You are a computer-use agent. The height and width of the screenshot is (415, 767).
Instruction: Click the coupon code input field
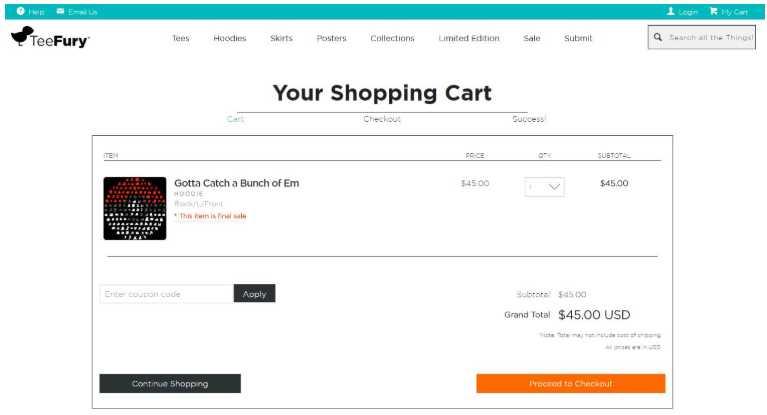(x=165, y=294)
